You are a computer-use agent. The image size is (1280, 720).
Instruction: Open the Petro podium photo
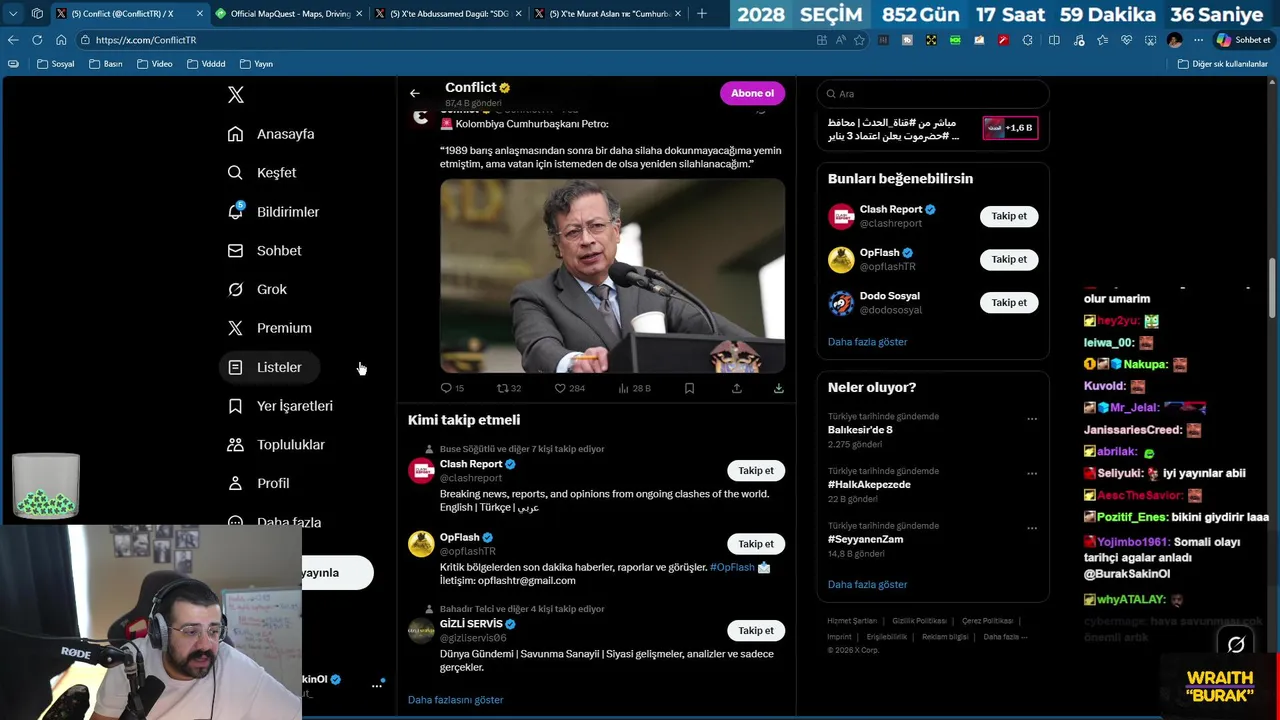point(612,276)
